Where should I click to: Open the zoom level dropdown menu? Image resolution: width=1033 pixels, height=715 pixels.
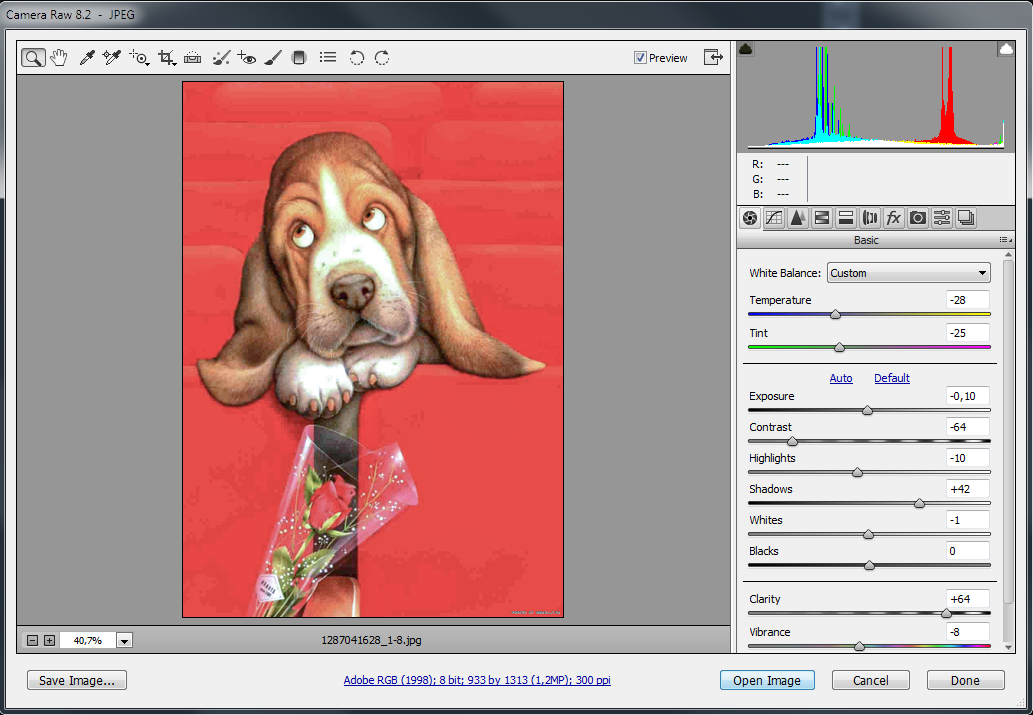[125, 640]
